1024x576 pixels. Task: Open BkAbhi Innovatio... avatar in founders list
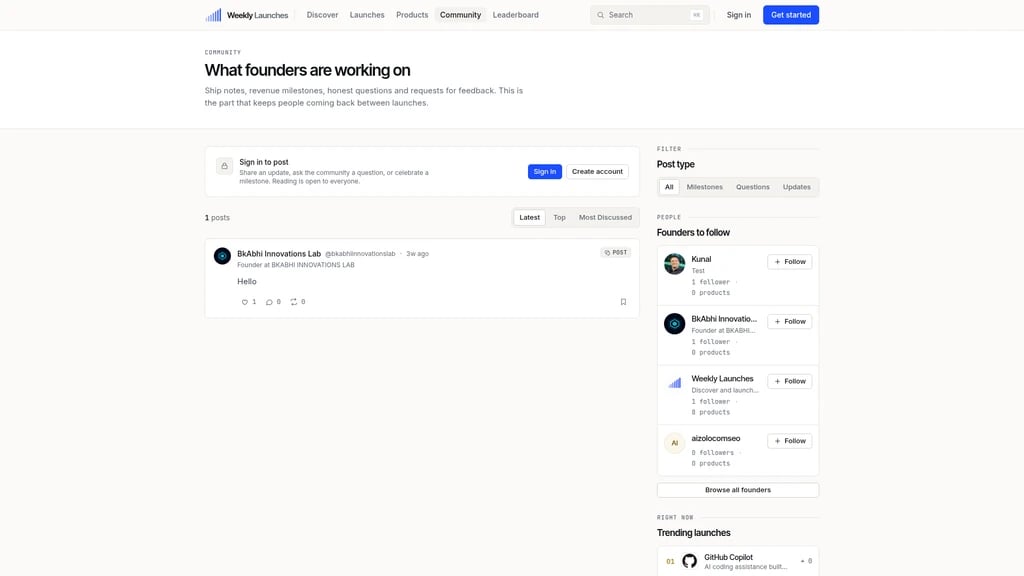675,324
